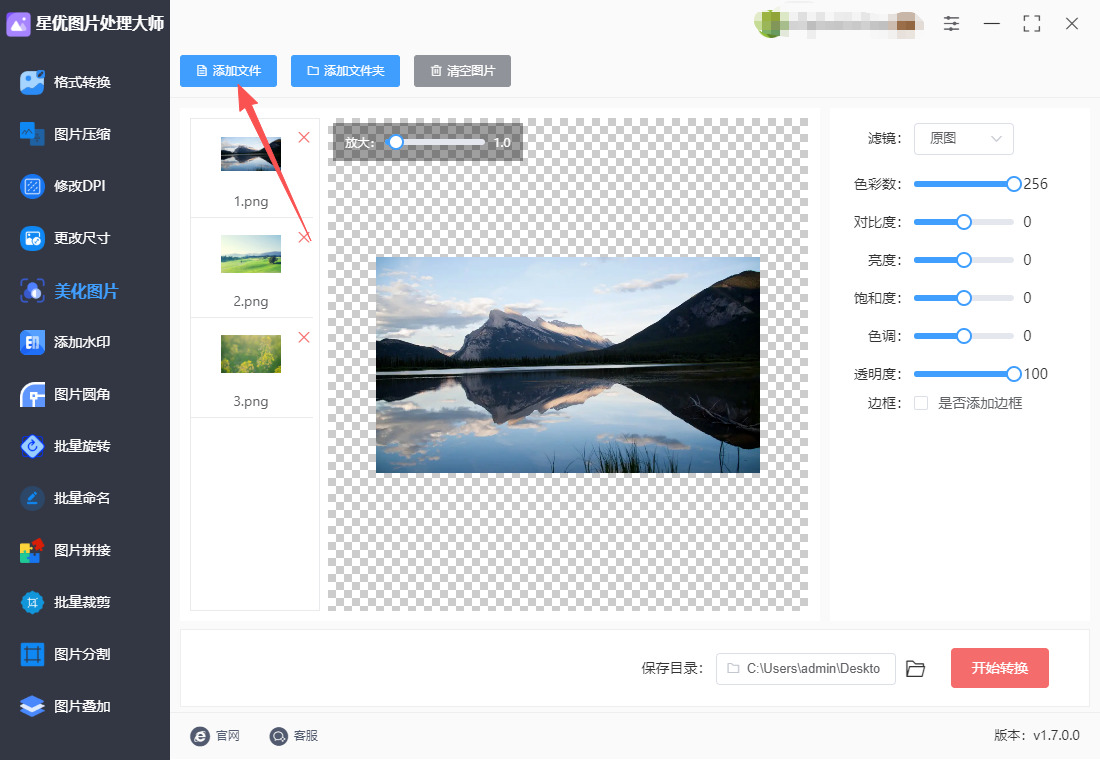
Task: Click the 添加水印 sidebar icon
Action: coord(32,342)
